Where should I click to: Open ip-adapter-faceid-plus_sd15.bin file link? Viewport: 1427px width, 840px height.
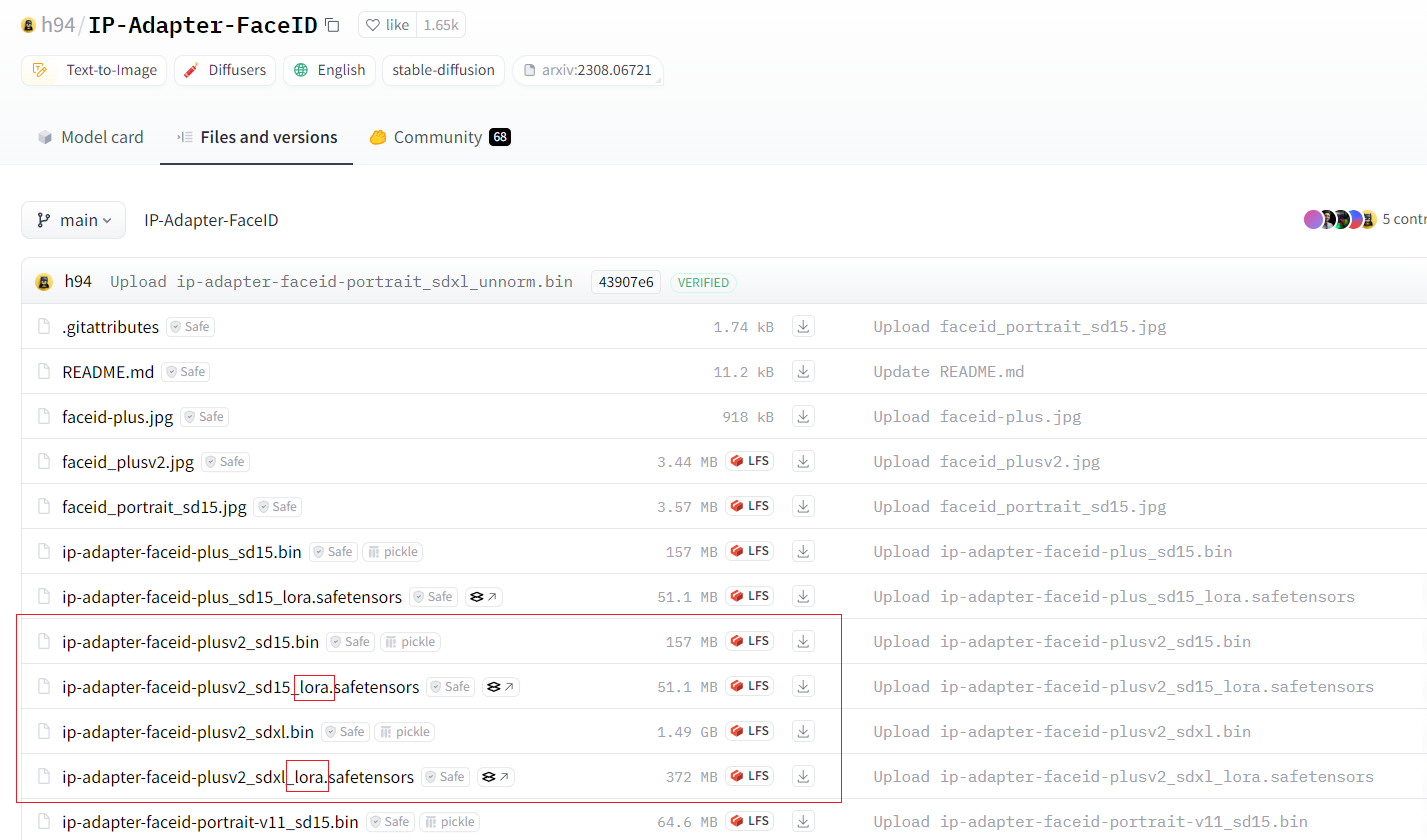182,552
